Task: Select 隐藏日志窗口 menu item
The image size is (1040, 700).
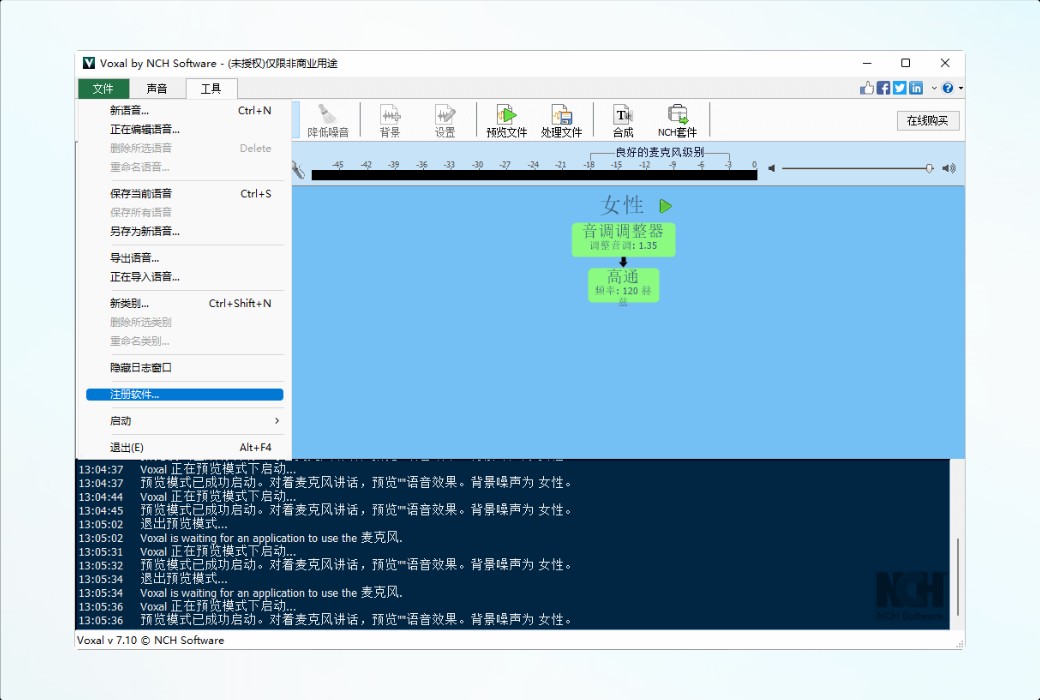Action: [x=184, y=368]
